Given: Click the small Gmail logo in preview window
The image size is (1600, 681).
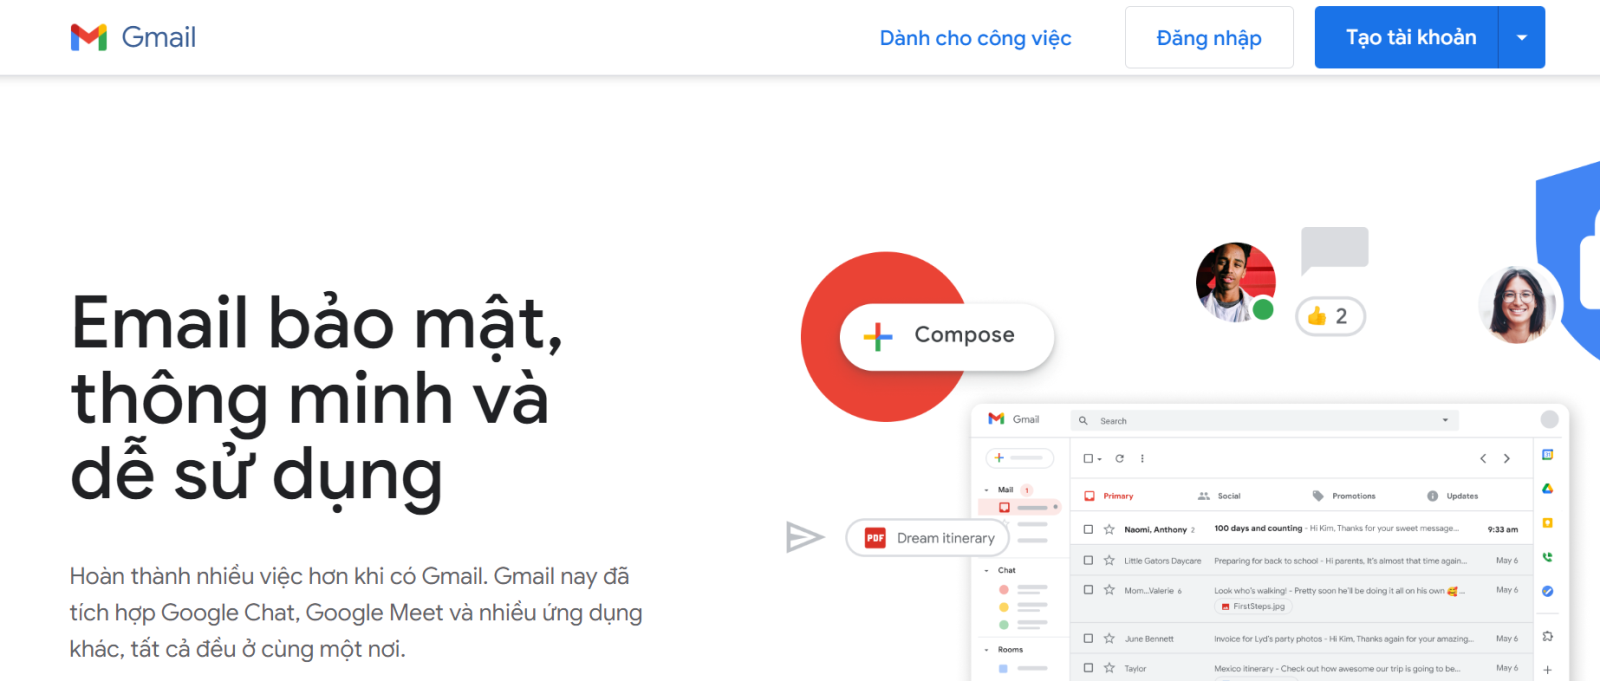Looking at the screenshot, I should 1013,419.
